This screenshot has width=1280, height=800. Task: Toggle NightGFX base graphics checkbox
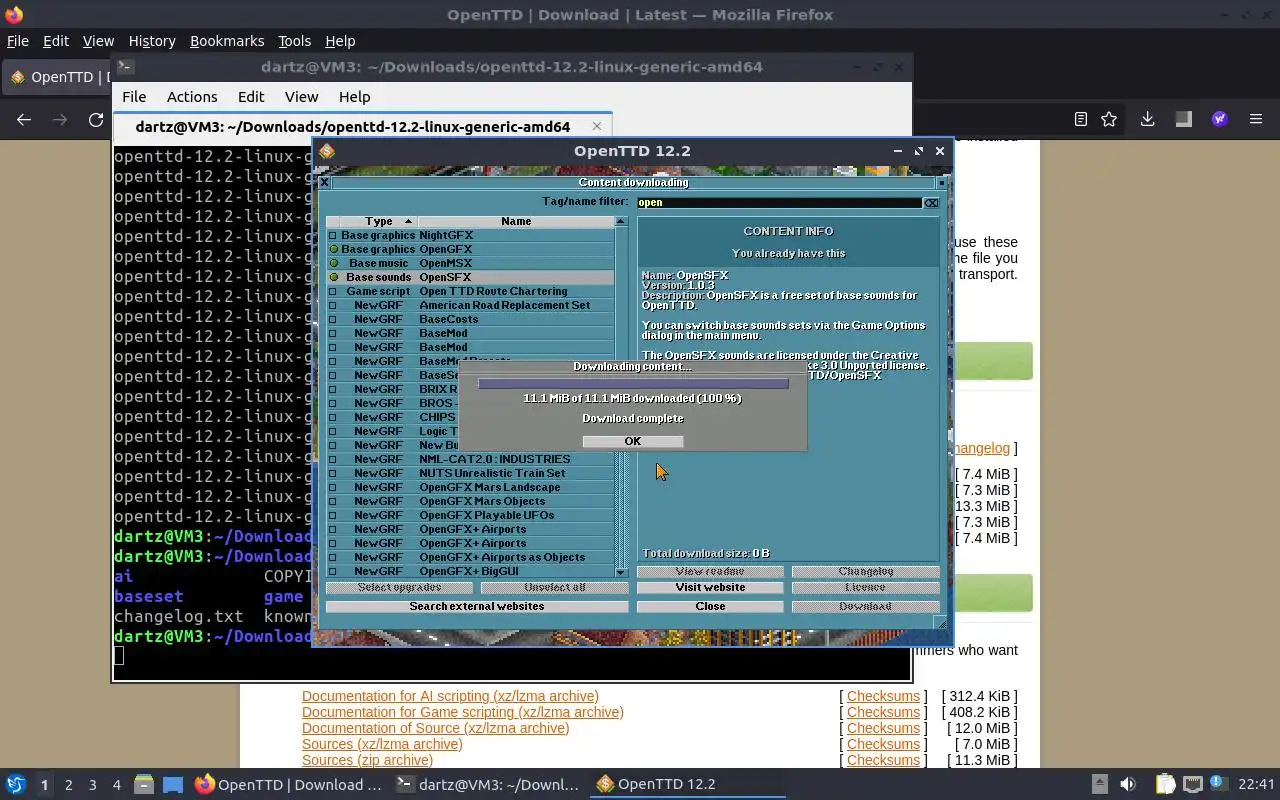click(333, 235)
